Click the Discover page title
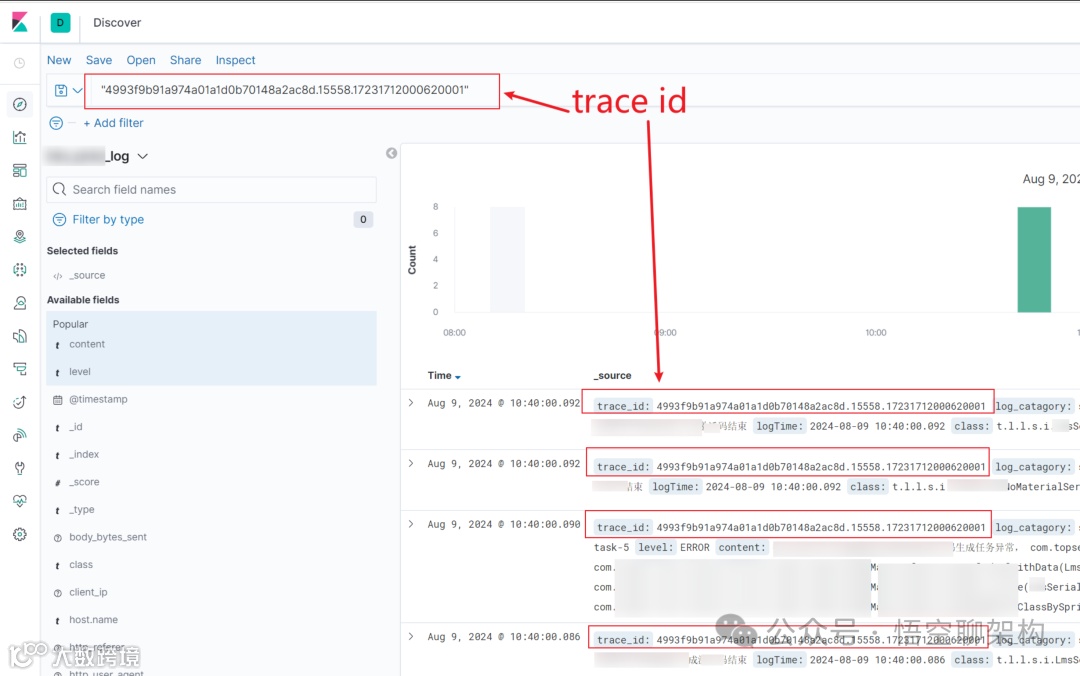Screen dimensions: 1080x676 pyautogui.click(x=117, y=23)
